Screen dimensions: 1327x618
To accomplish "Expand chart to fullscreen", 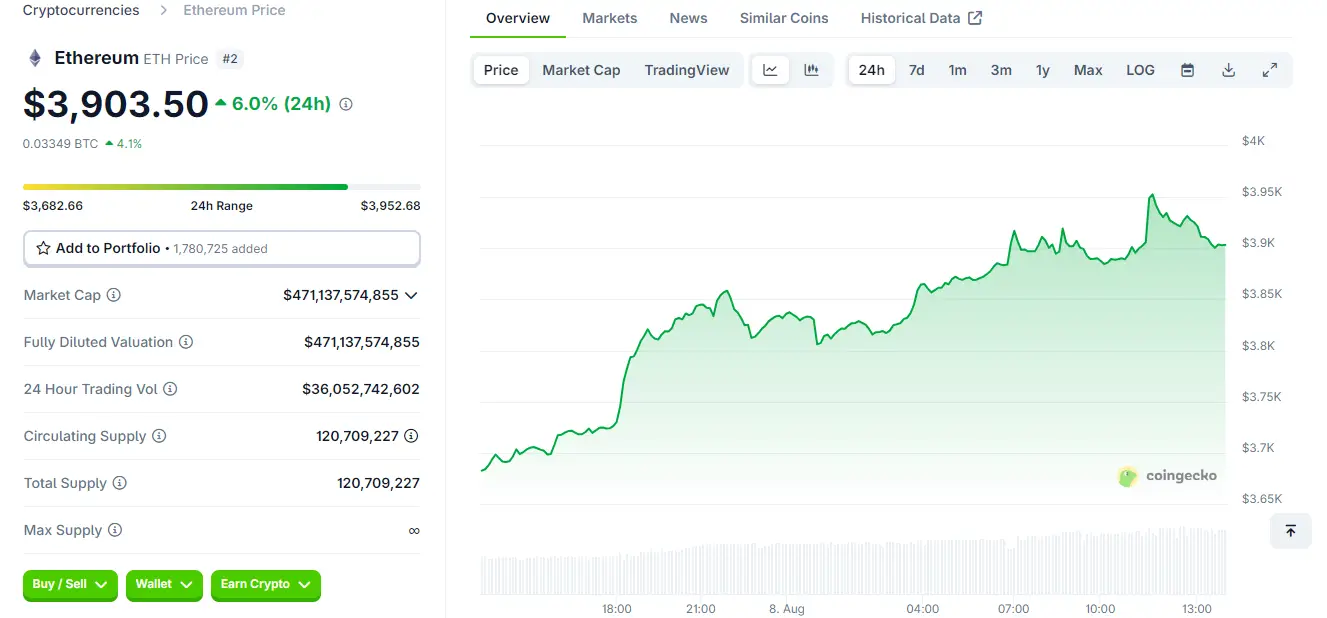I will pos(1270,70).
